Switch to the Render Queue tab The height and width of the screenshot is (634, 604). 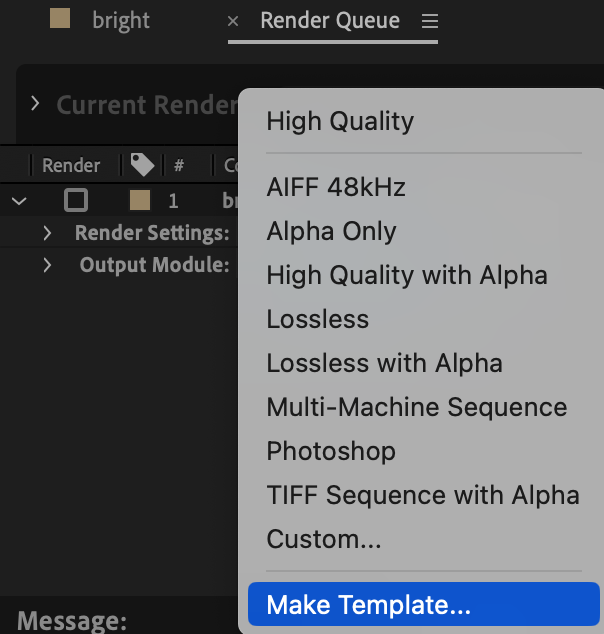(329, 21)
